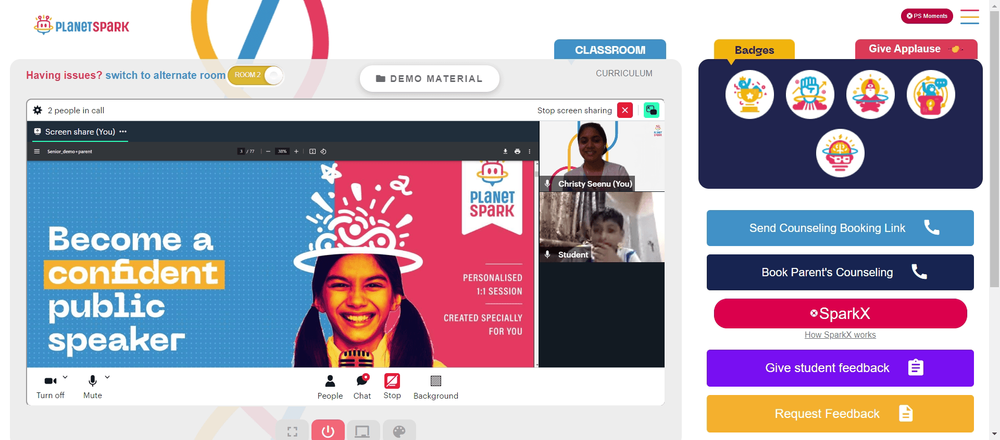
Task: Zoom out the PDF with minus icon
Action: pos(268,151)
